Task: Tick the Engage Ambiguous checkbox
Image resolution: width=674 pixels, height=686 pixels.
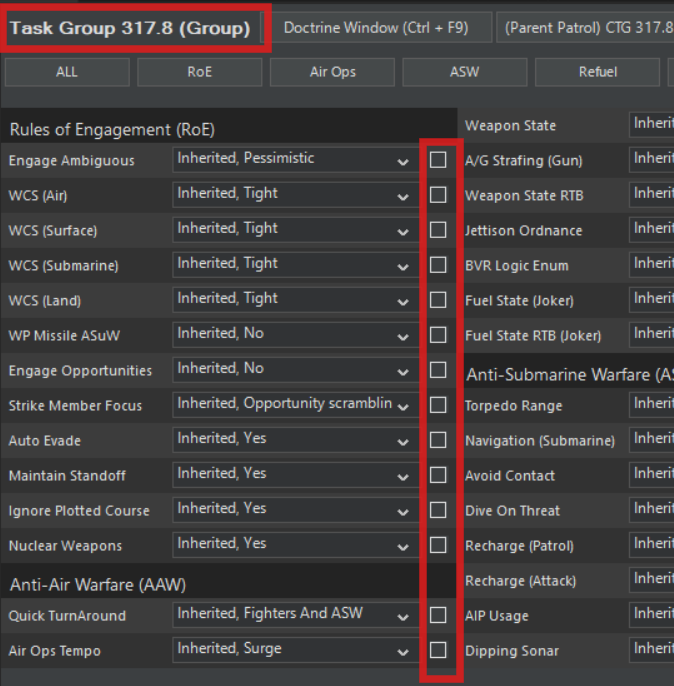Action: pos(438,160)
